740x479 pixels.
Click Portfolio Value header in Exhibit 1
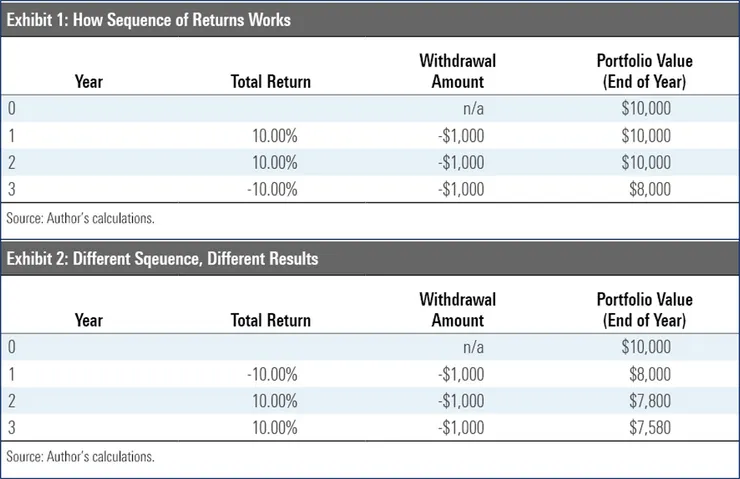coord(644,72)
